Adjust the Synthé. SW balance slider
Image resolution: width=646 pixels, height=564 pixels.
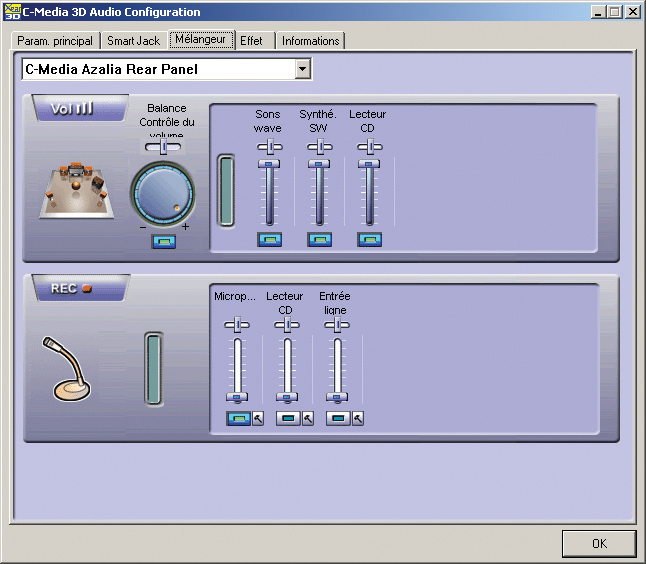pyautogui.click(x=319, y=147)
